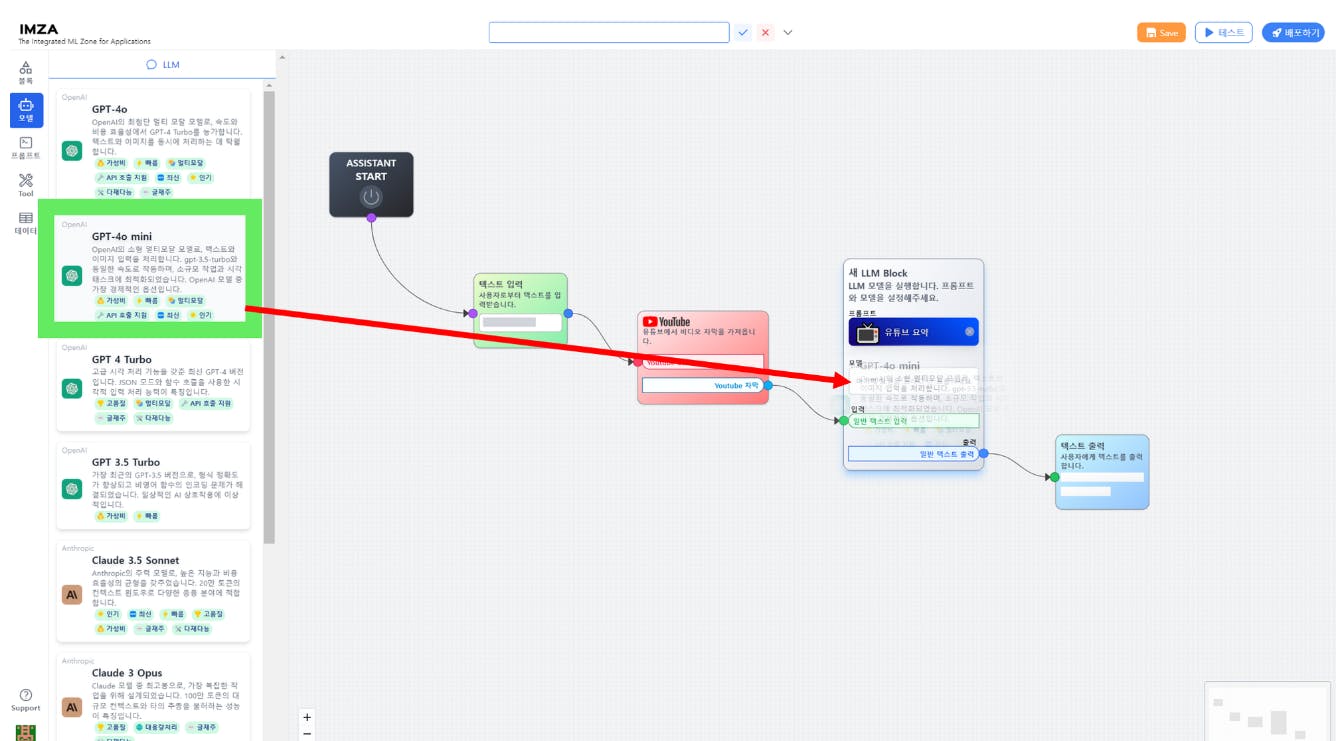This screenshot has width=1336, height=741.
Task: Click the ASSISTANT START node title
Action: click(x=371, y=169)
